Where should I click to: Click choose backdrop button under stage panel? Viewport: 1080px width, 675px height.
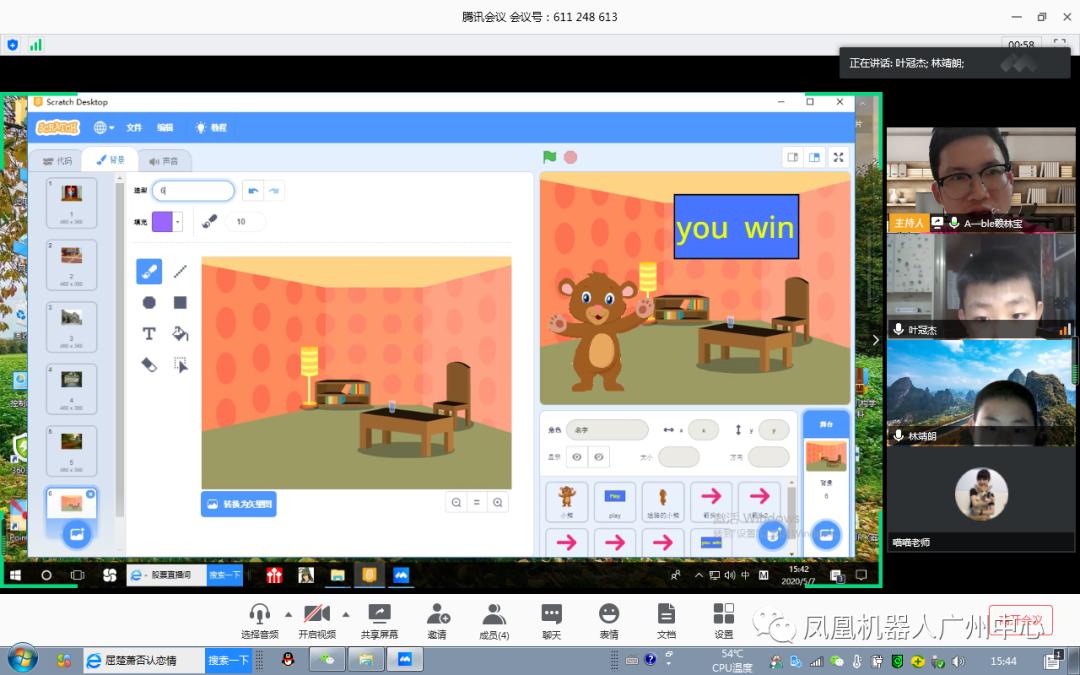pos(826,534)
